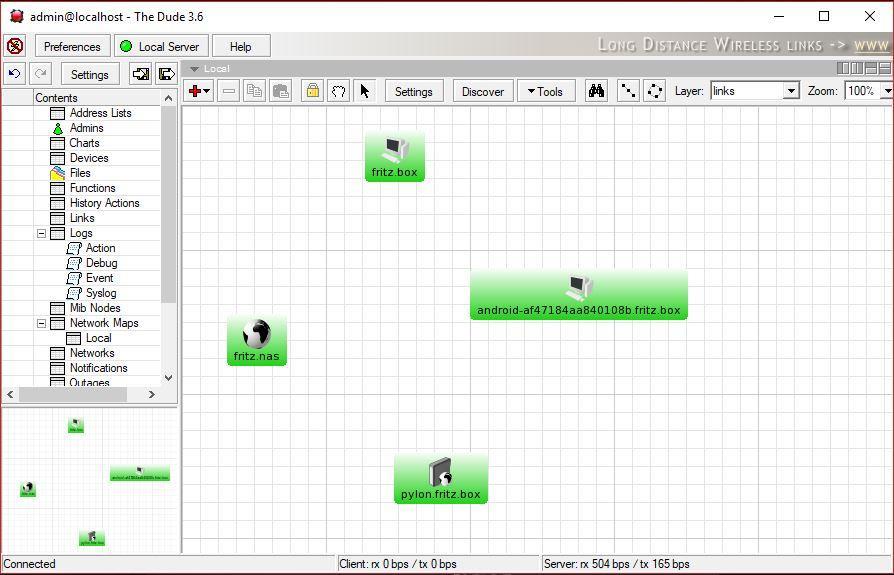Click the pylon device in overview minimap
The image size is (894, 575).
[x=92, y=539]
